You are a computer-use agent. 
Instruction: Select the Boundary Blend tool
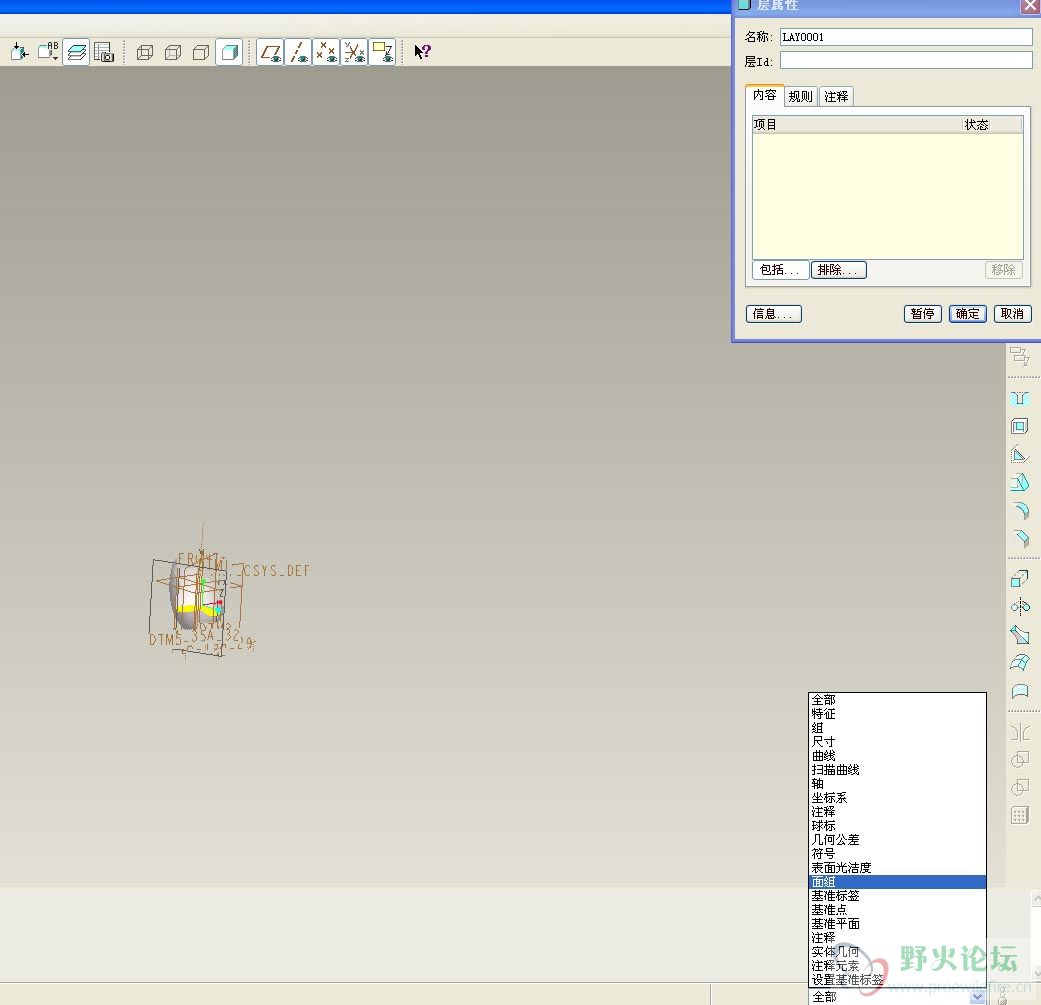pyautogui.click(x=1020, y=663)
